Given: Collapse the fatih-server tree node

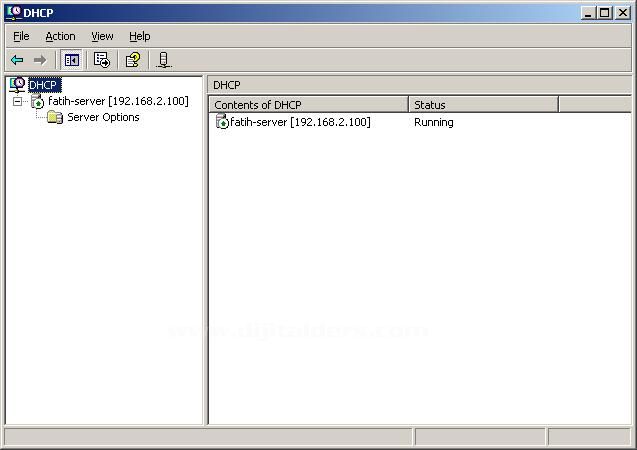Looking at the screenshot, I should [x=17, y=101].
